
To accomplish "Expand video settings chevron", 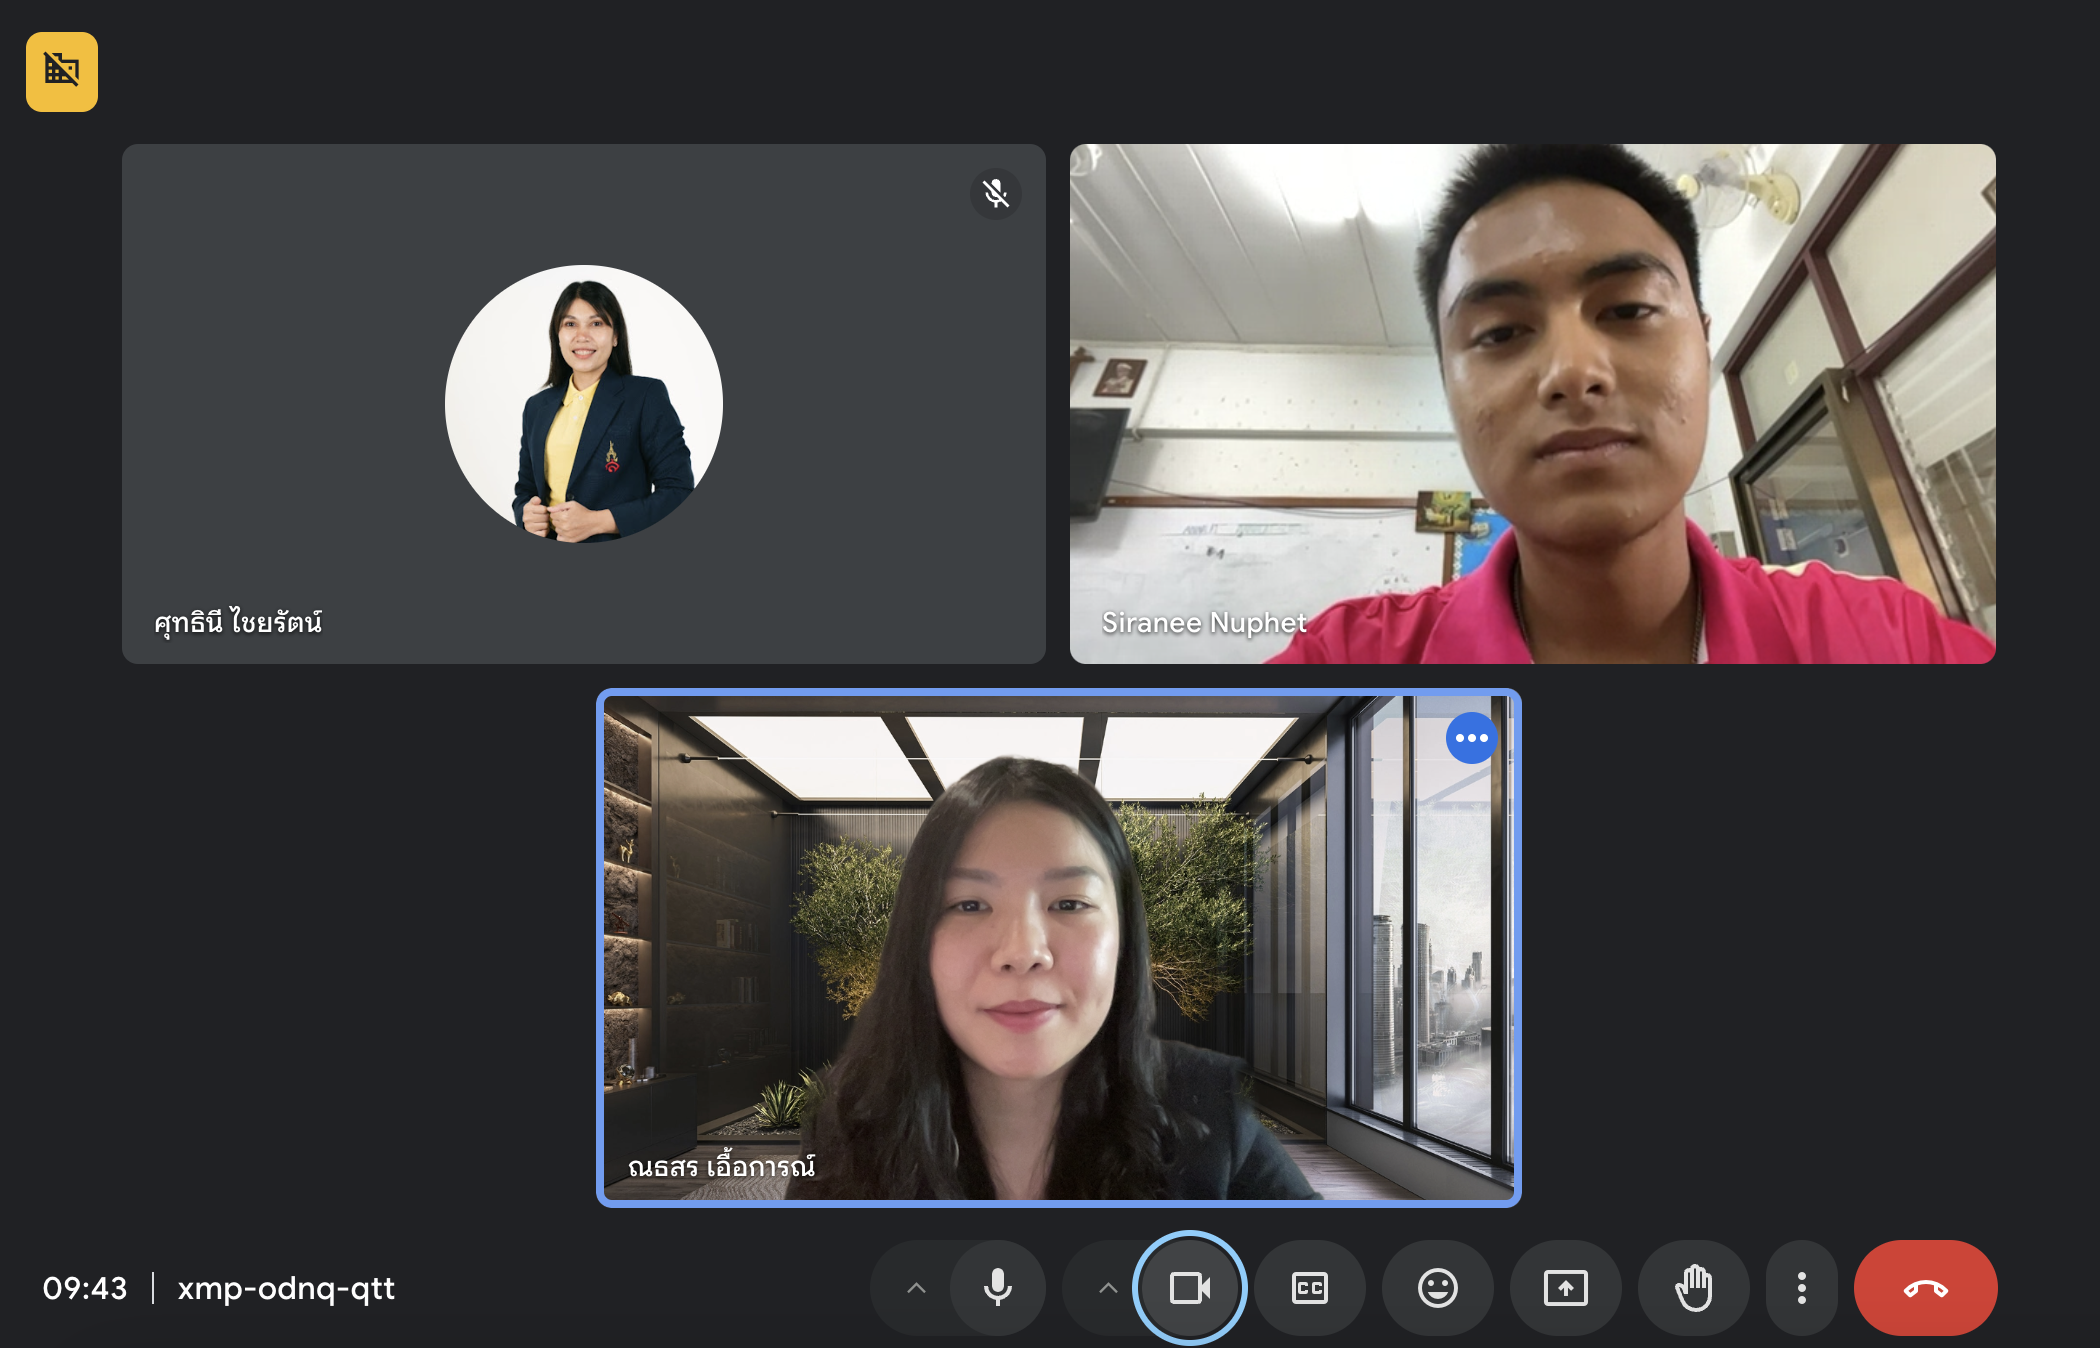I will click(1108, 1288).
